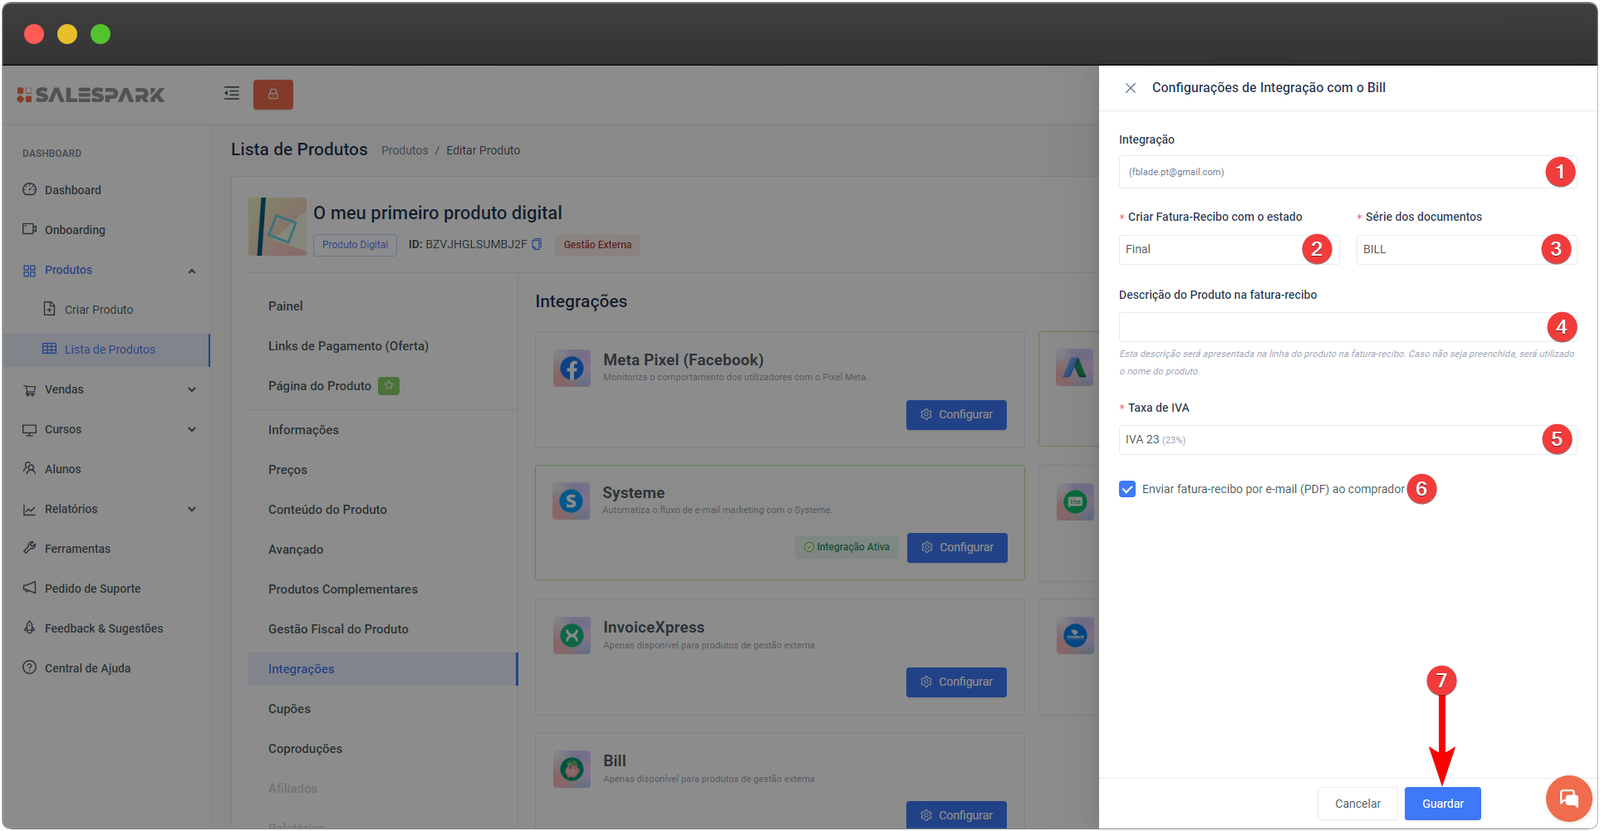Click the Meta Pixel Facebook logo
The image size is (1600, 831).
(x=572, y=369)
